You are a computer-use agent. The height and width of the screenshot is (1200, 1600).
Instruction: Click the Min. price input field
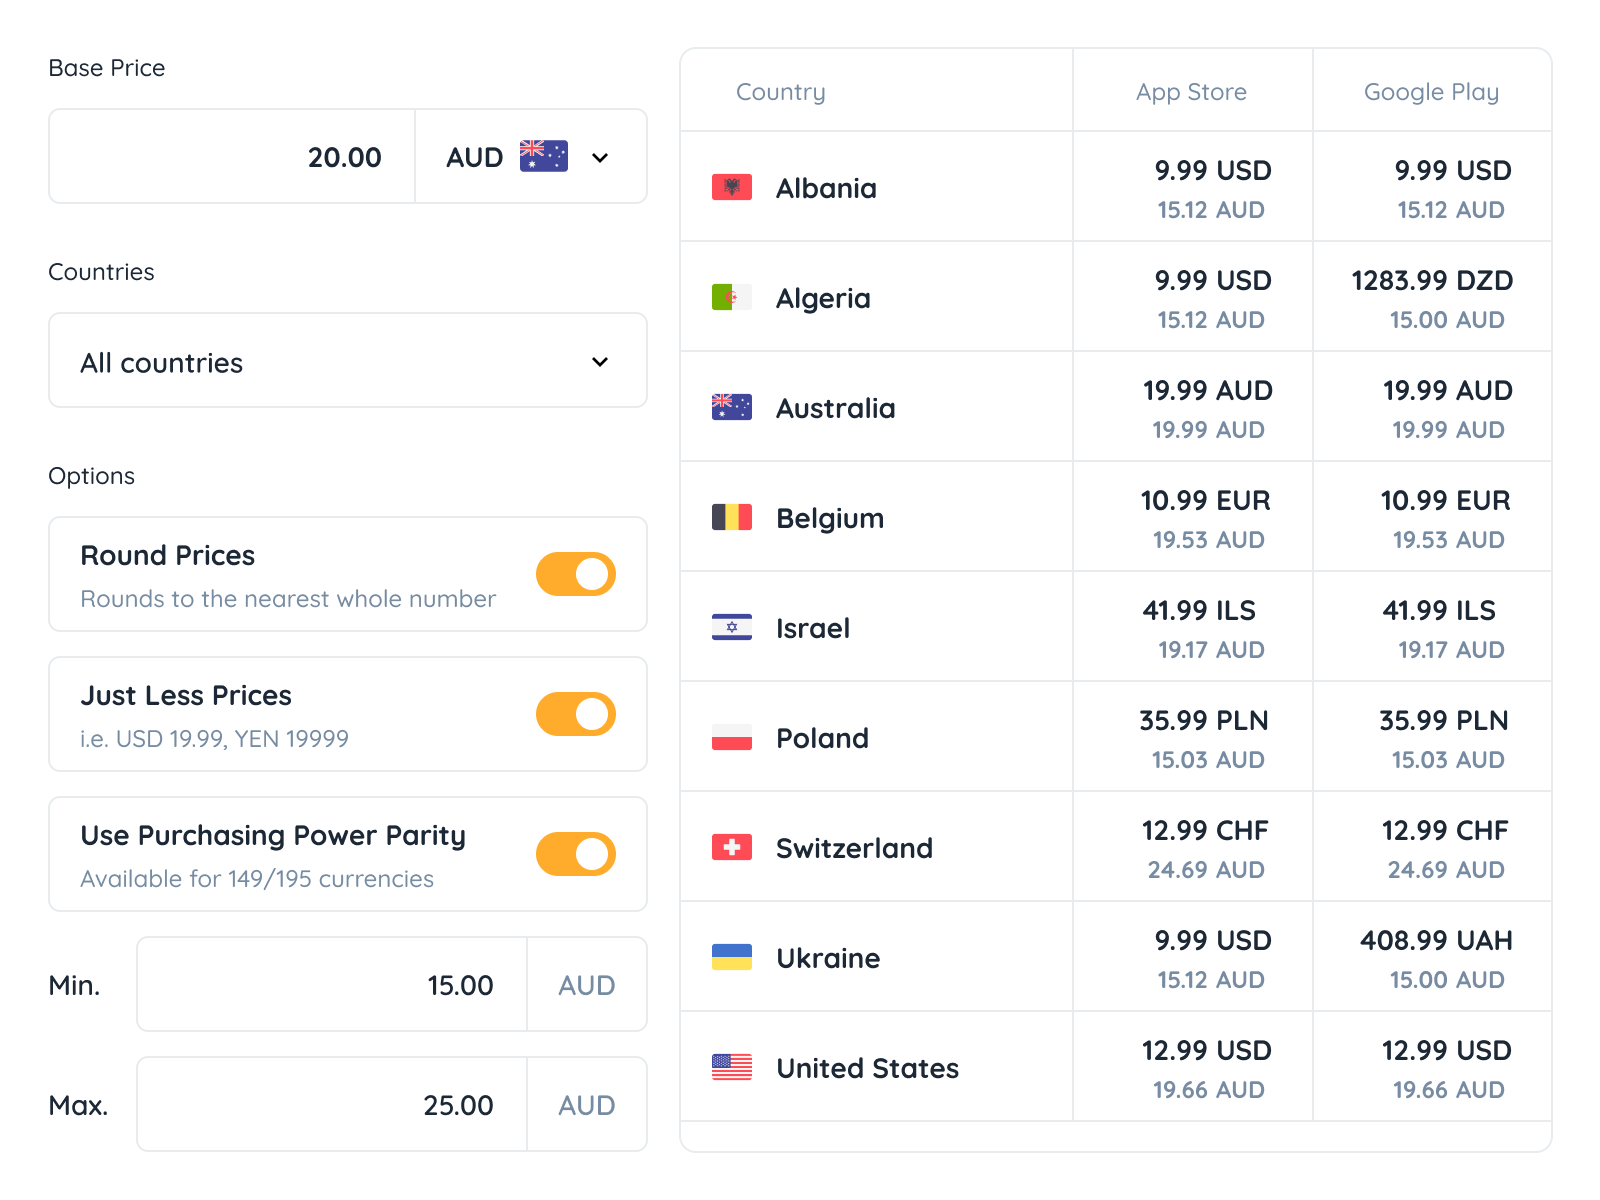tap(332, 985)
